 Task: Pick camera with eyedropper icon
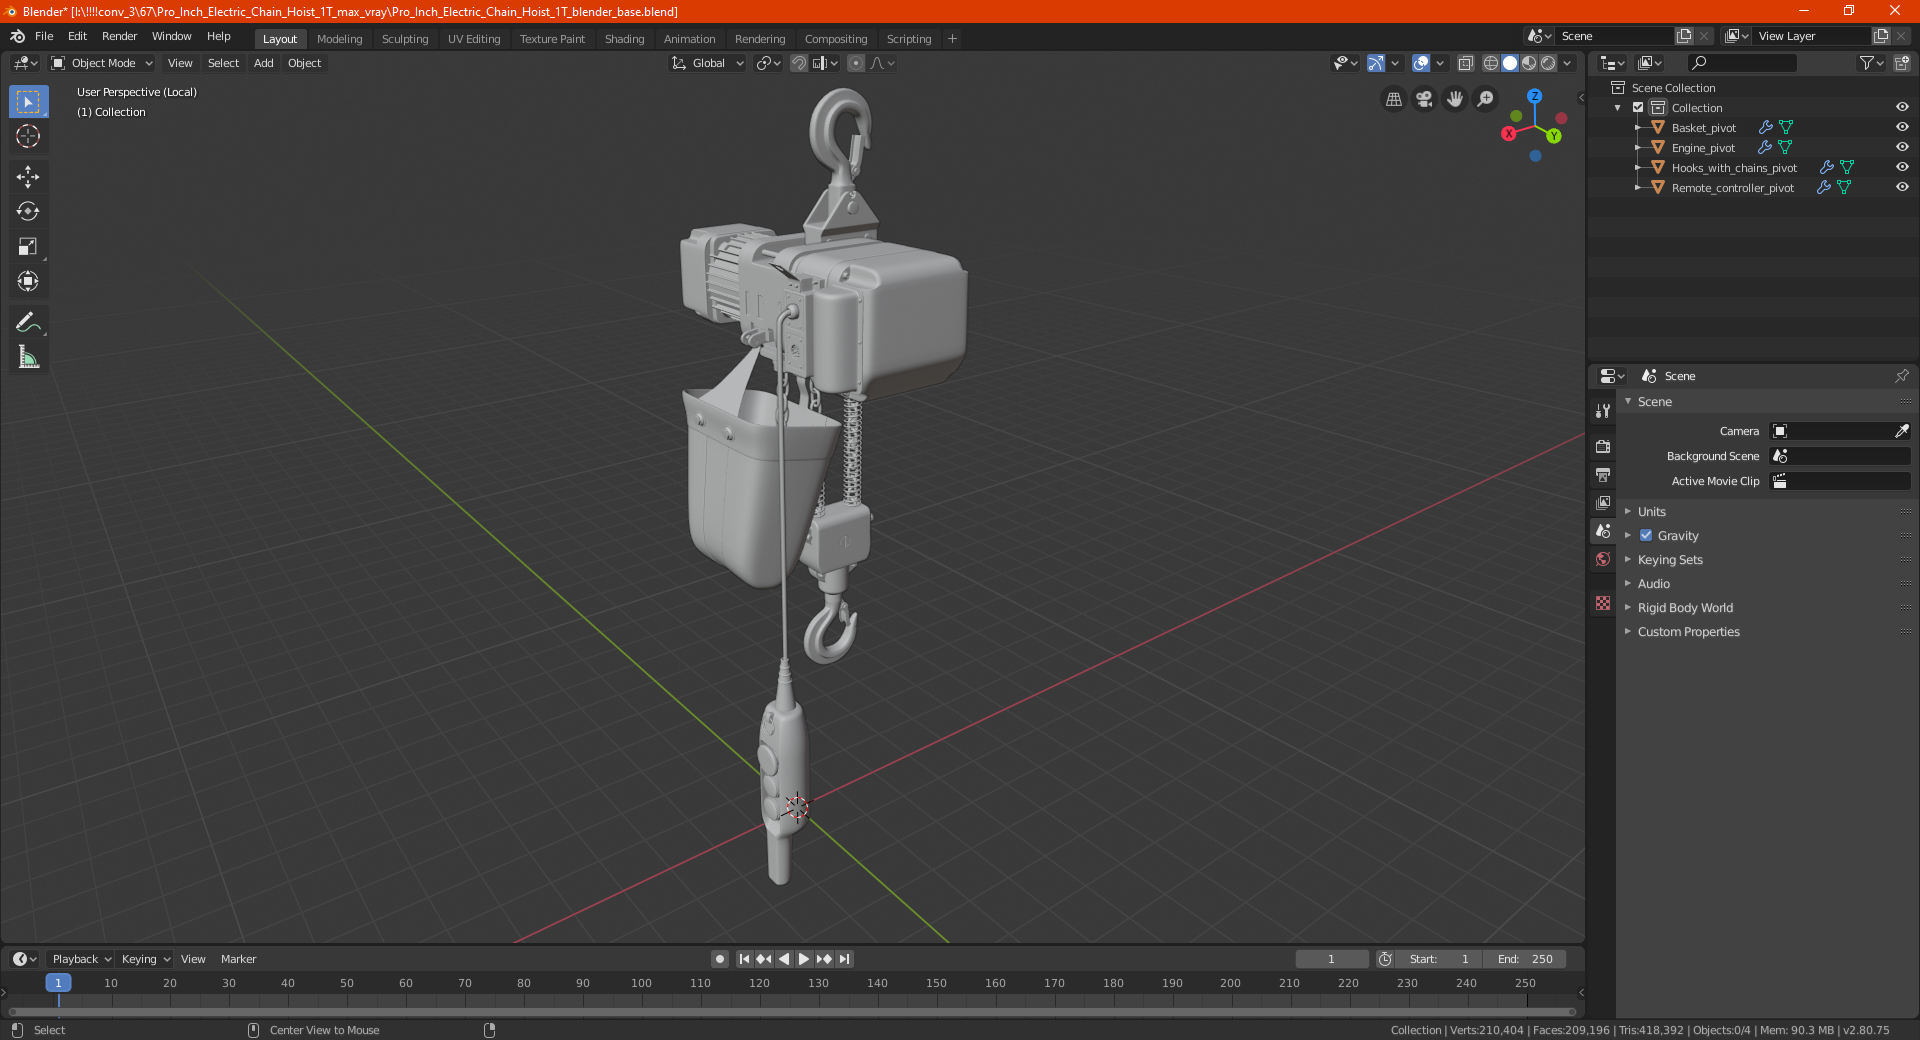point(1901,431)
